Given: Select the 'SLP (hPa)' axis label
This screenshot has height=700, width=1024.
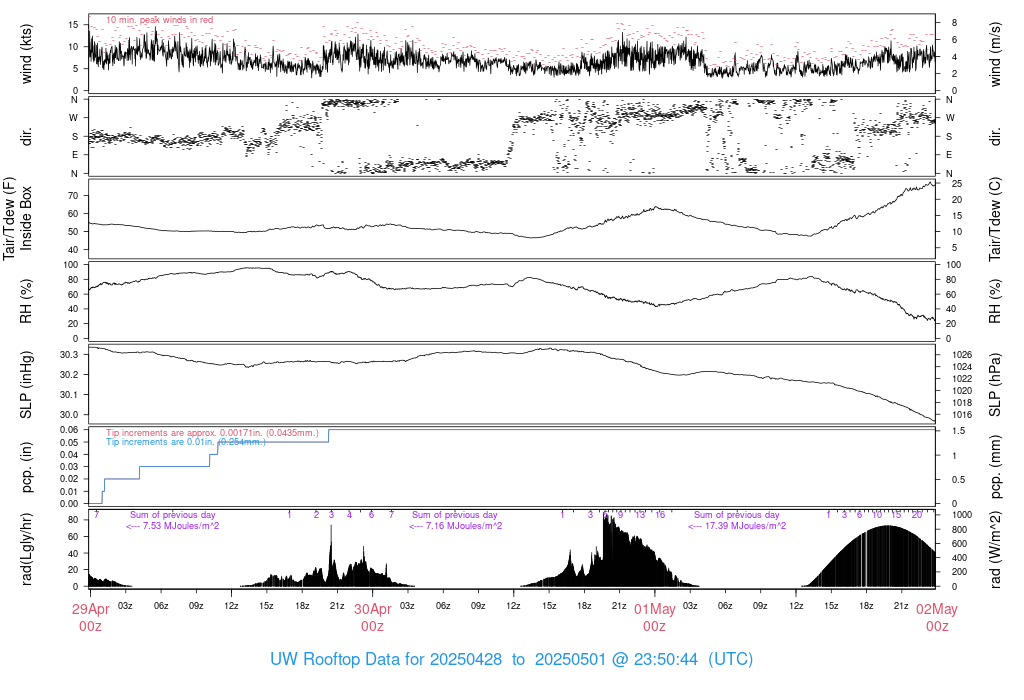Looking at the screenshot, I should click(995, 385).
